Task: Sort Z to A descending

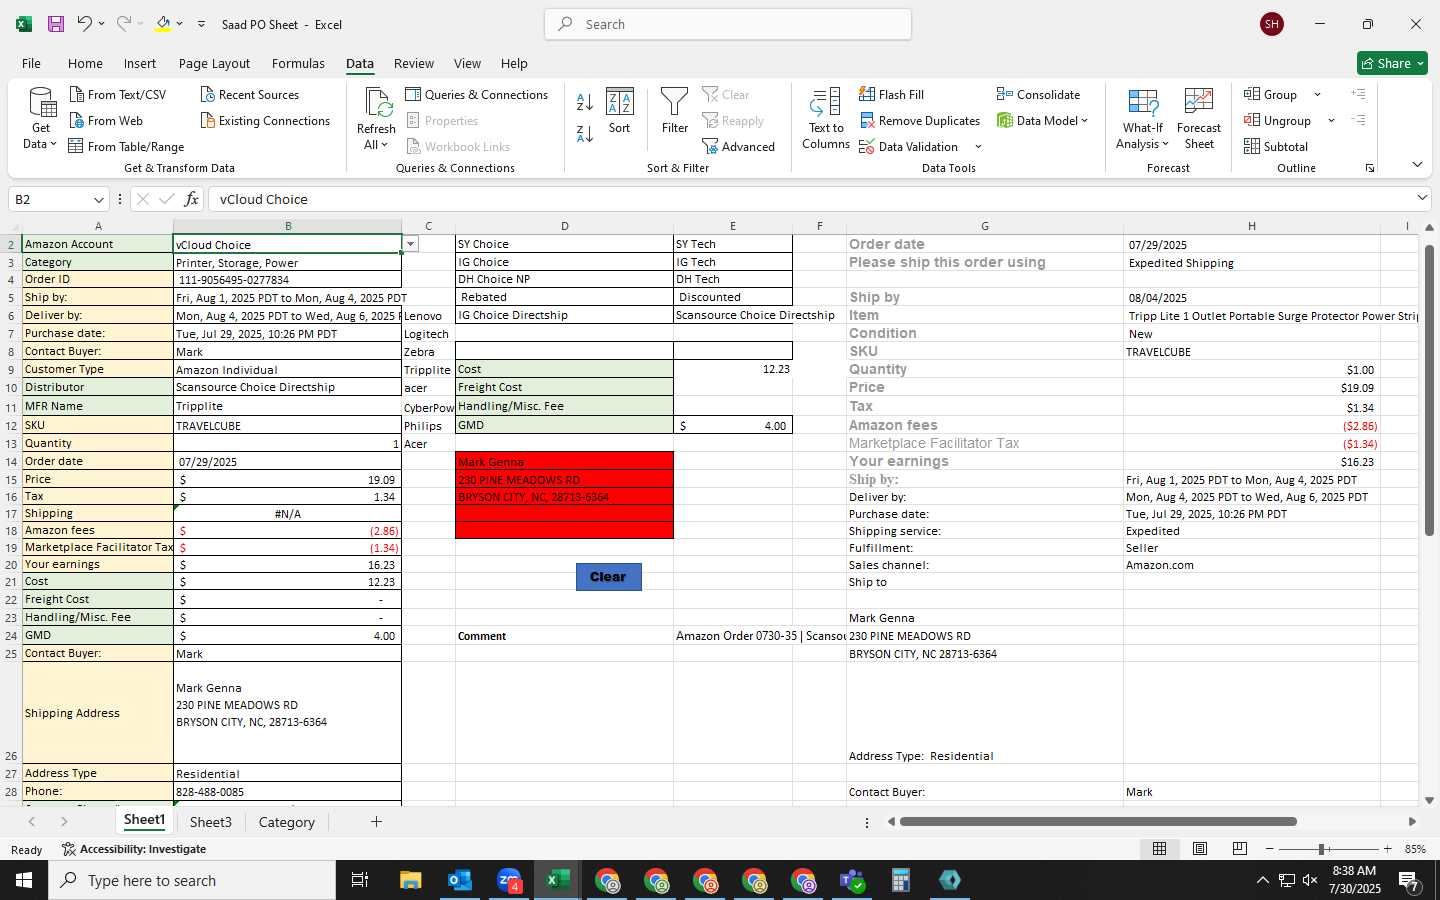Action: click(x=585, y=133)
